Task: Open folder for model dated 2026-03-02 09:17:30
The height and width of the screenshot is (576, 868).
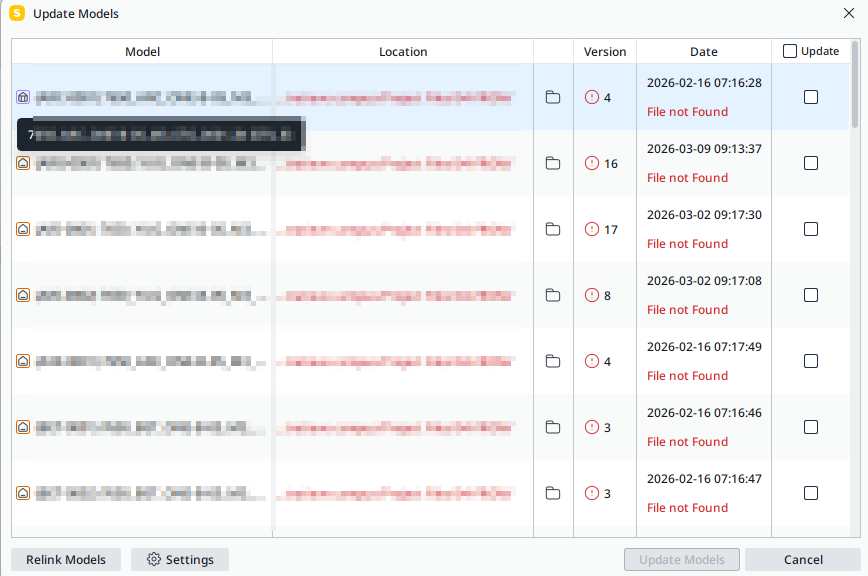Action: (x=552, y=229)
